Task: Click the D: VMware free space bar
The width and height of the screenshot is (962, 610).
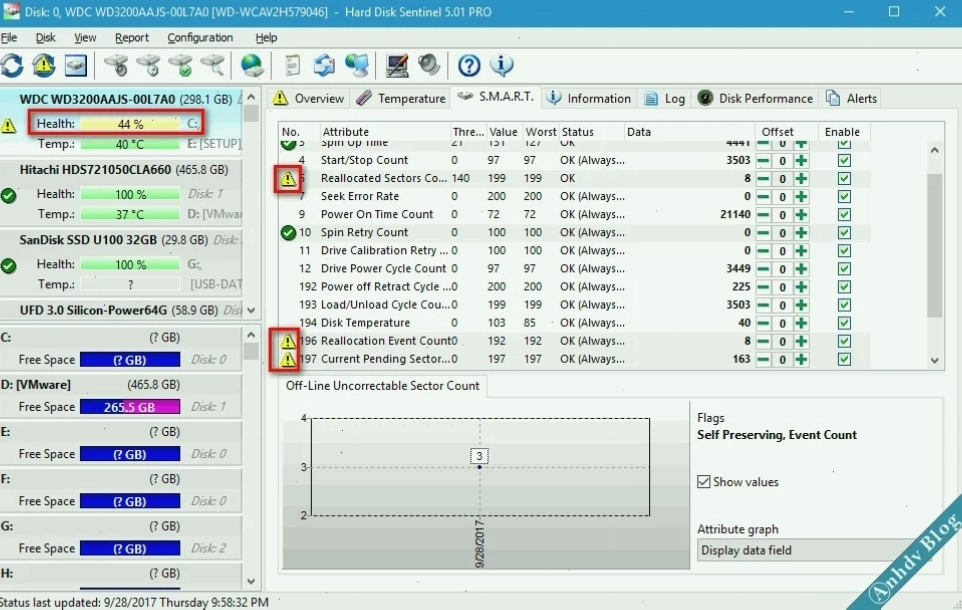Action: (130, 407)
